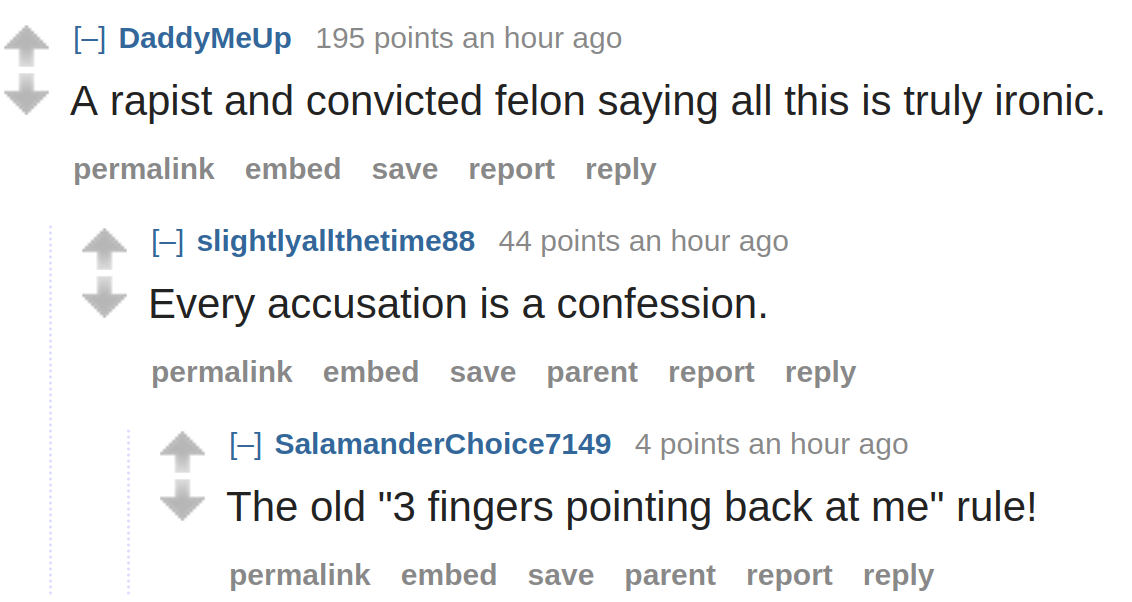The image size is (1132, 602).
Task: Open permalink of DaddyMeUp's comment
Action: (144, 170)
